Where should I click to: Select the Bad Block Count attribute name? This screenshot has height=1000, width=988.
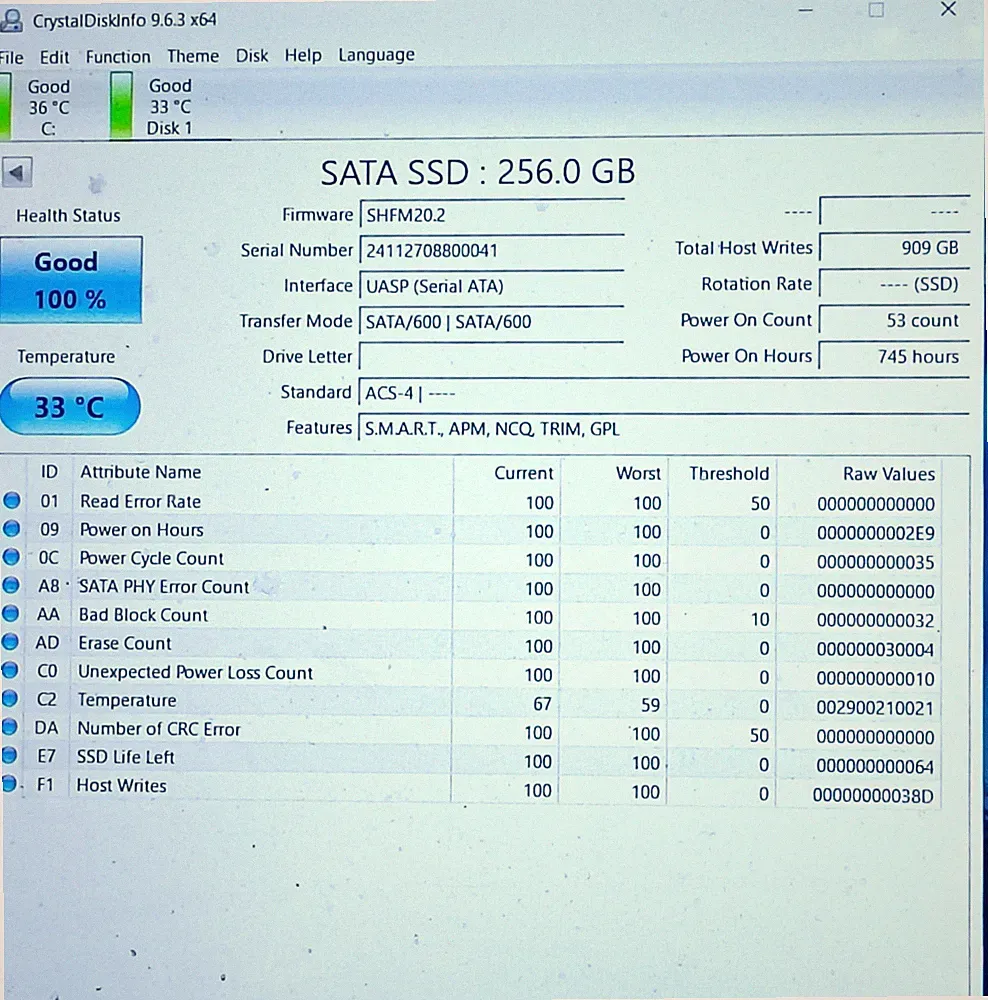(x=144, y=615)
